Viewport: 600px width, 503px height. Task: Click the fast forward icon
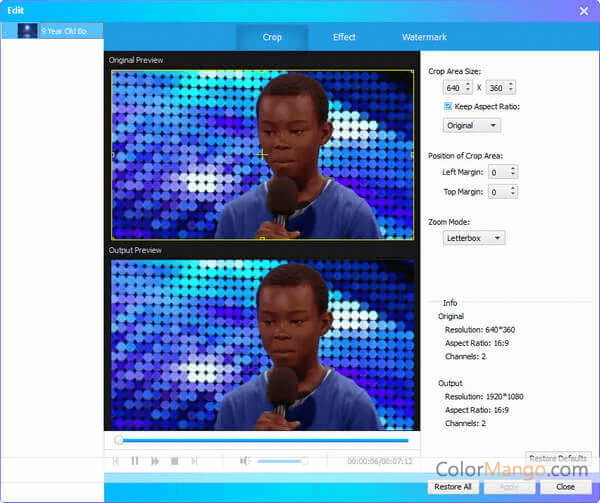[155, 461]
